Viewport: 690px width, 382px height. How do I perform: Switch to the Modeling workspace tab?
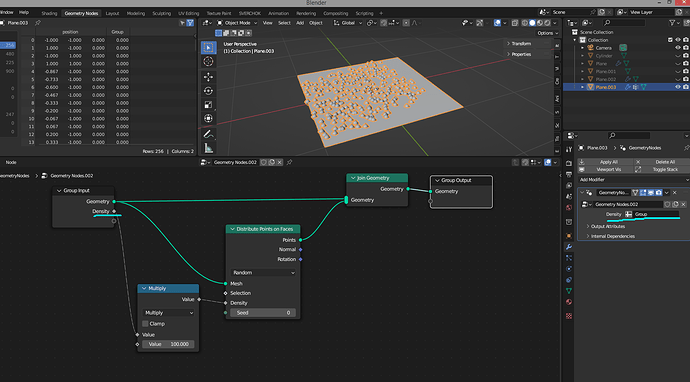(136, 13)
